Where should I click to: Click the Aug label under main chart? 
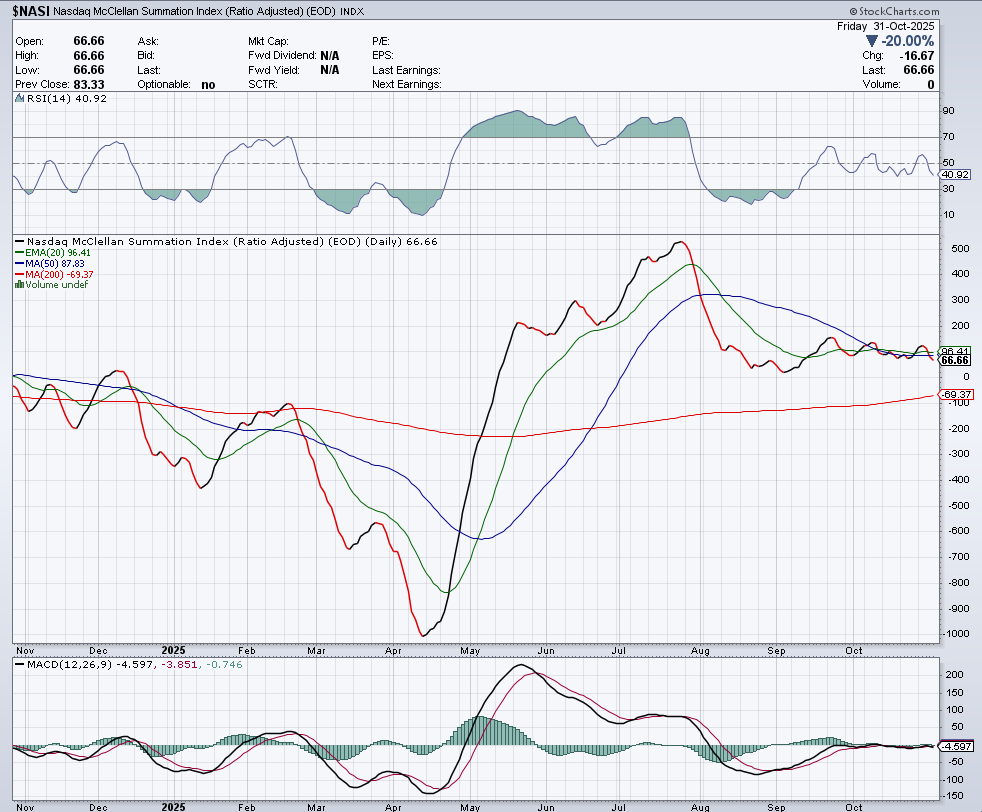(x=700, y=650)
